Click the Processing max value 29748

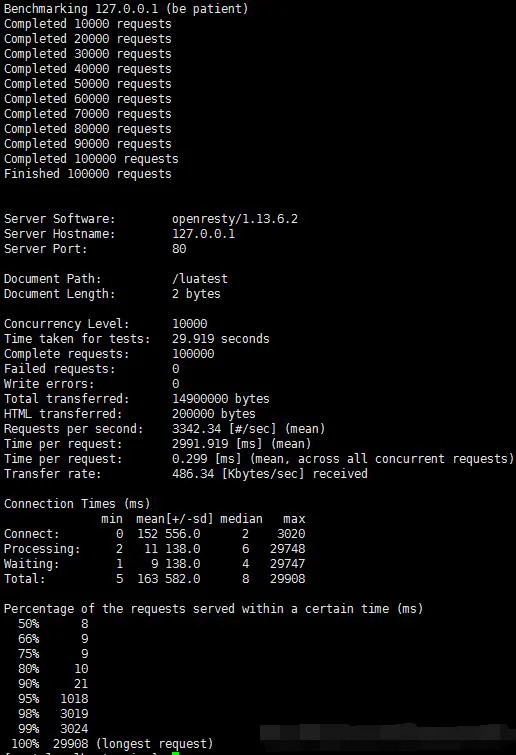click(287, 549)
